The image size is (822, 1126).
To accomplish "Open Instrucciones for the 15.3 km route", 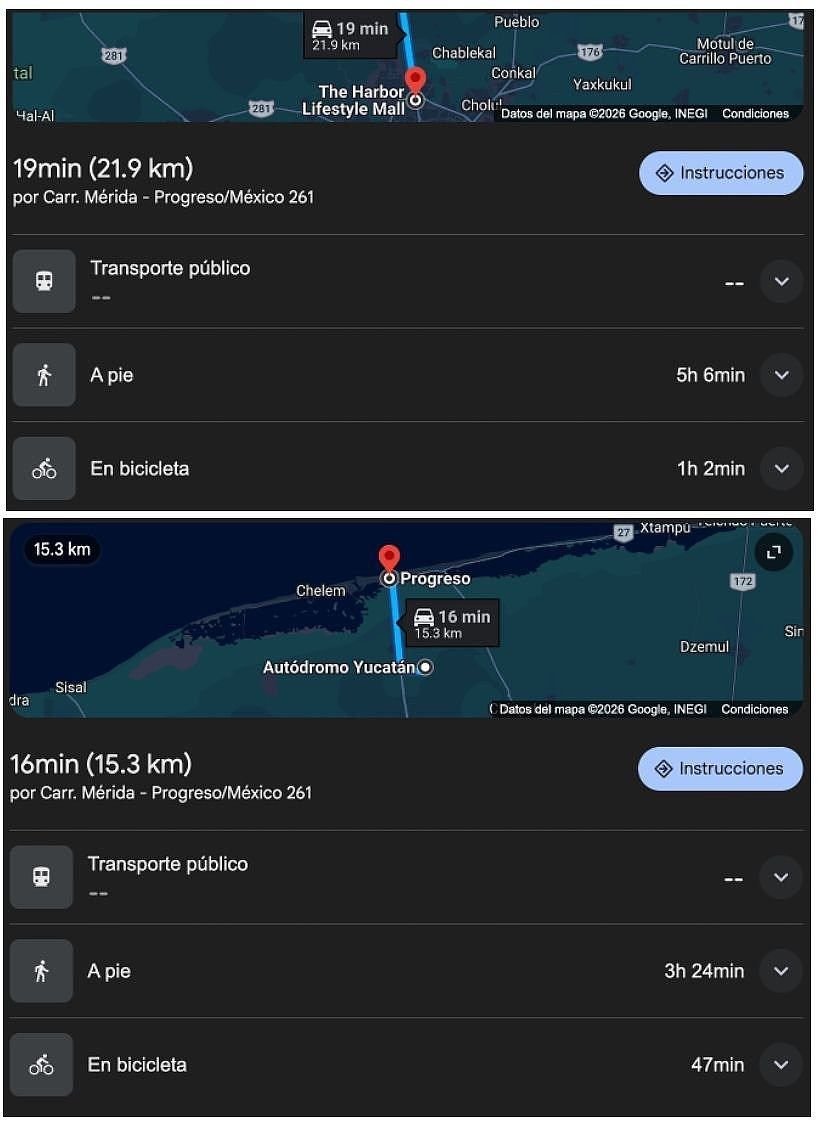I will [720, 769].
